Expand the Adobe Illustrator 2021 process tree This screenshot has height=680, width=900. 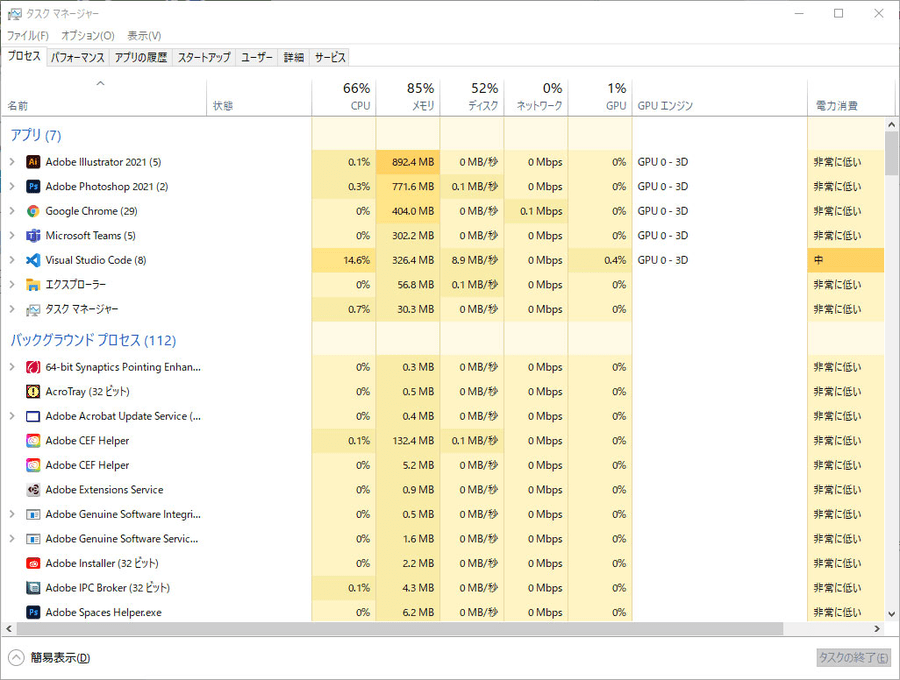tap(12, 162)
